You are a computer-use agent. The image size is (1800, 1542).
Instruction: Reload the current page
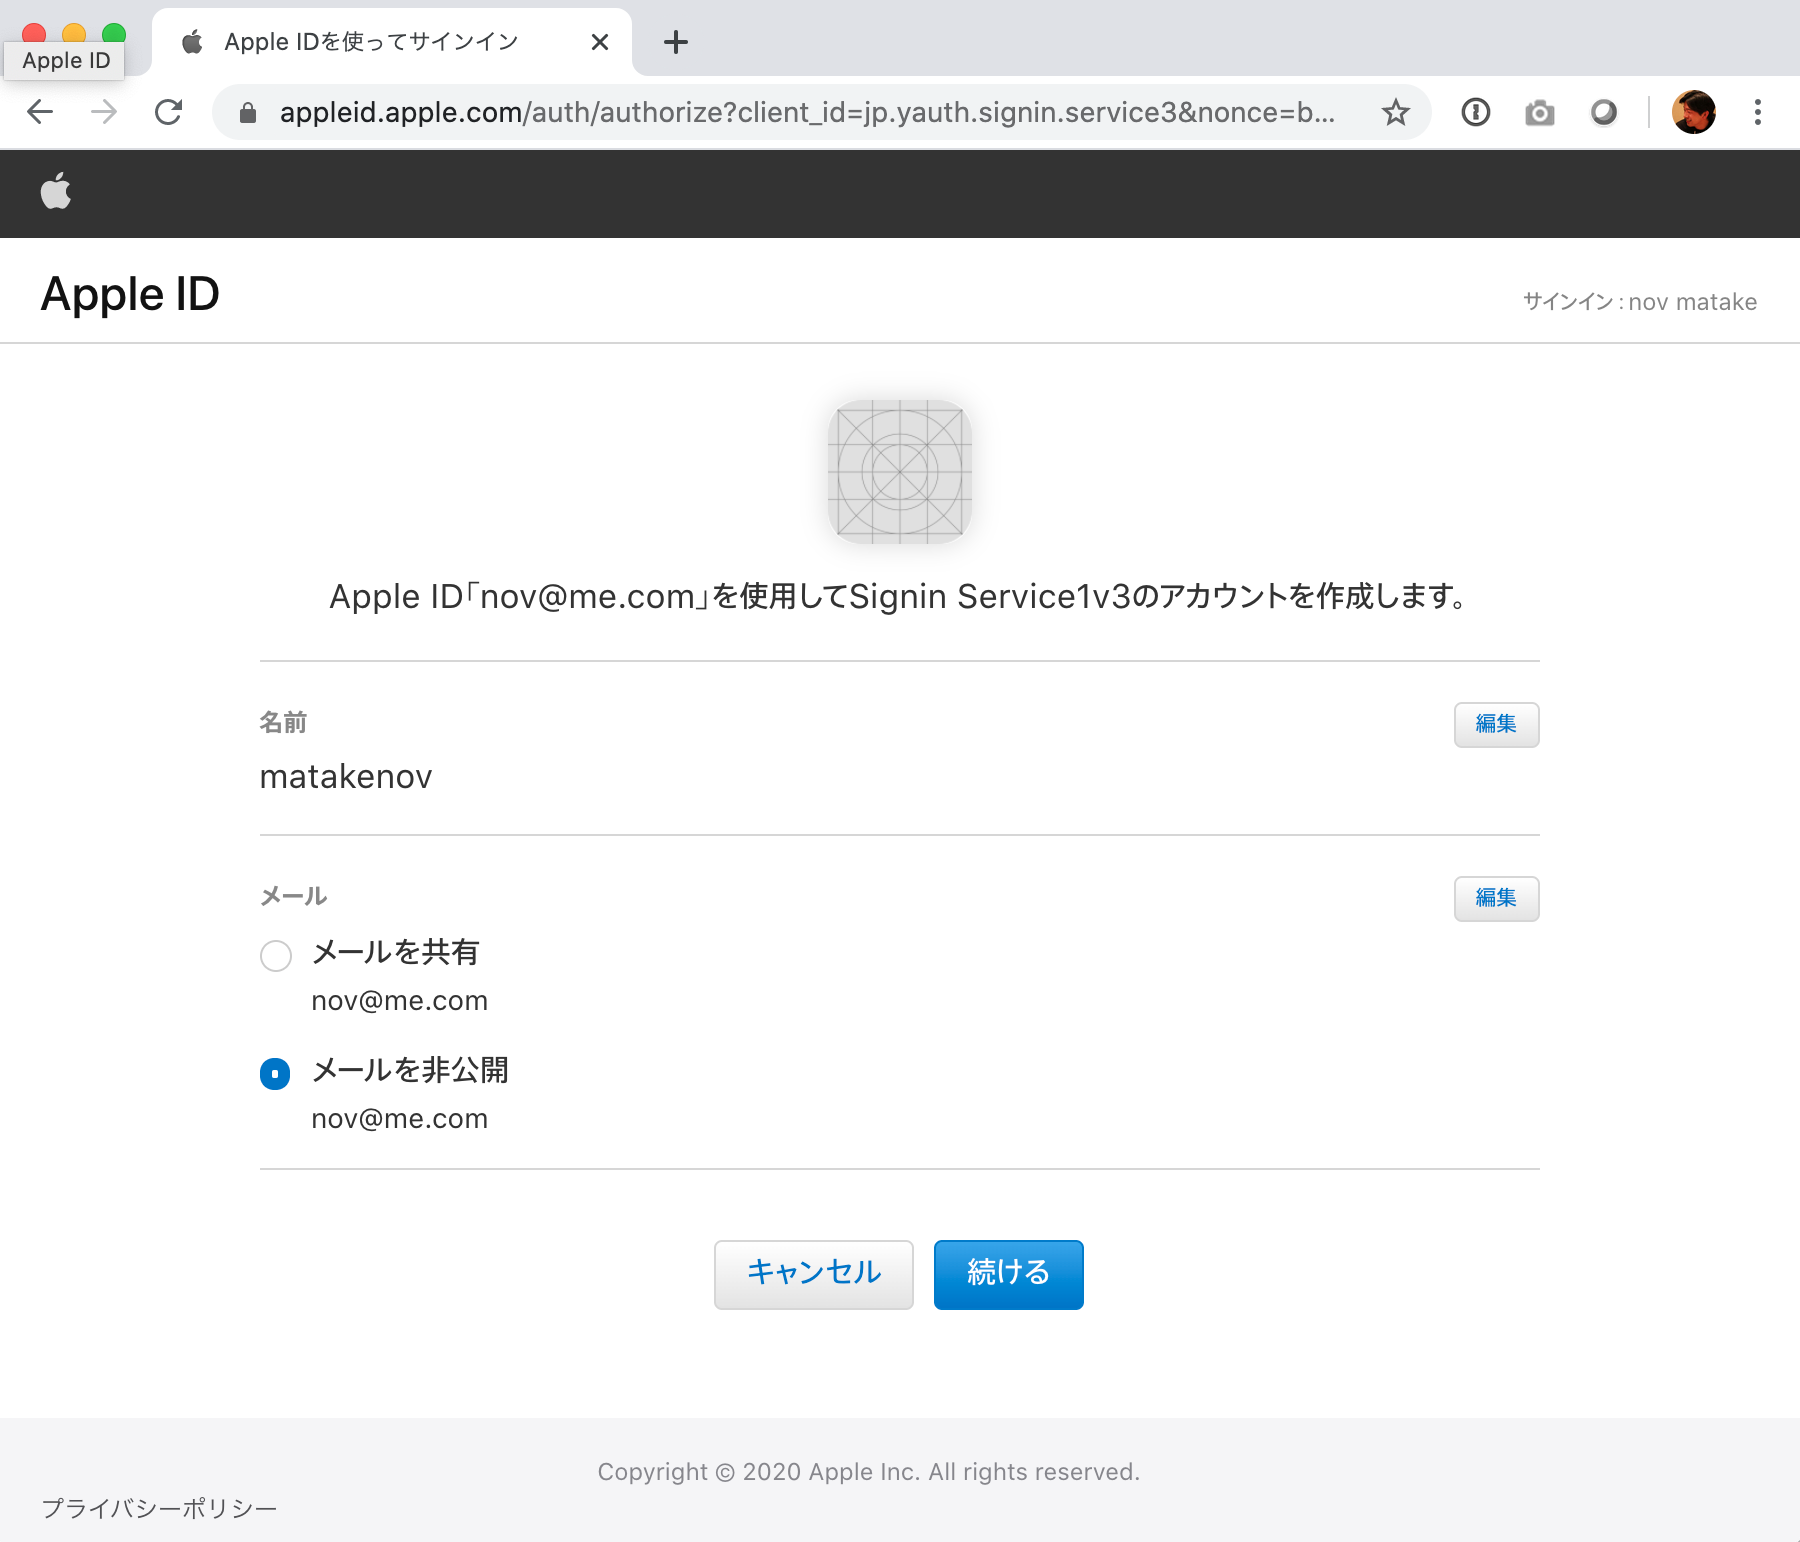pyautogui.click(x=168, y=112)
